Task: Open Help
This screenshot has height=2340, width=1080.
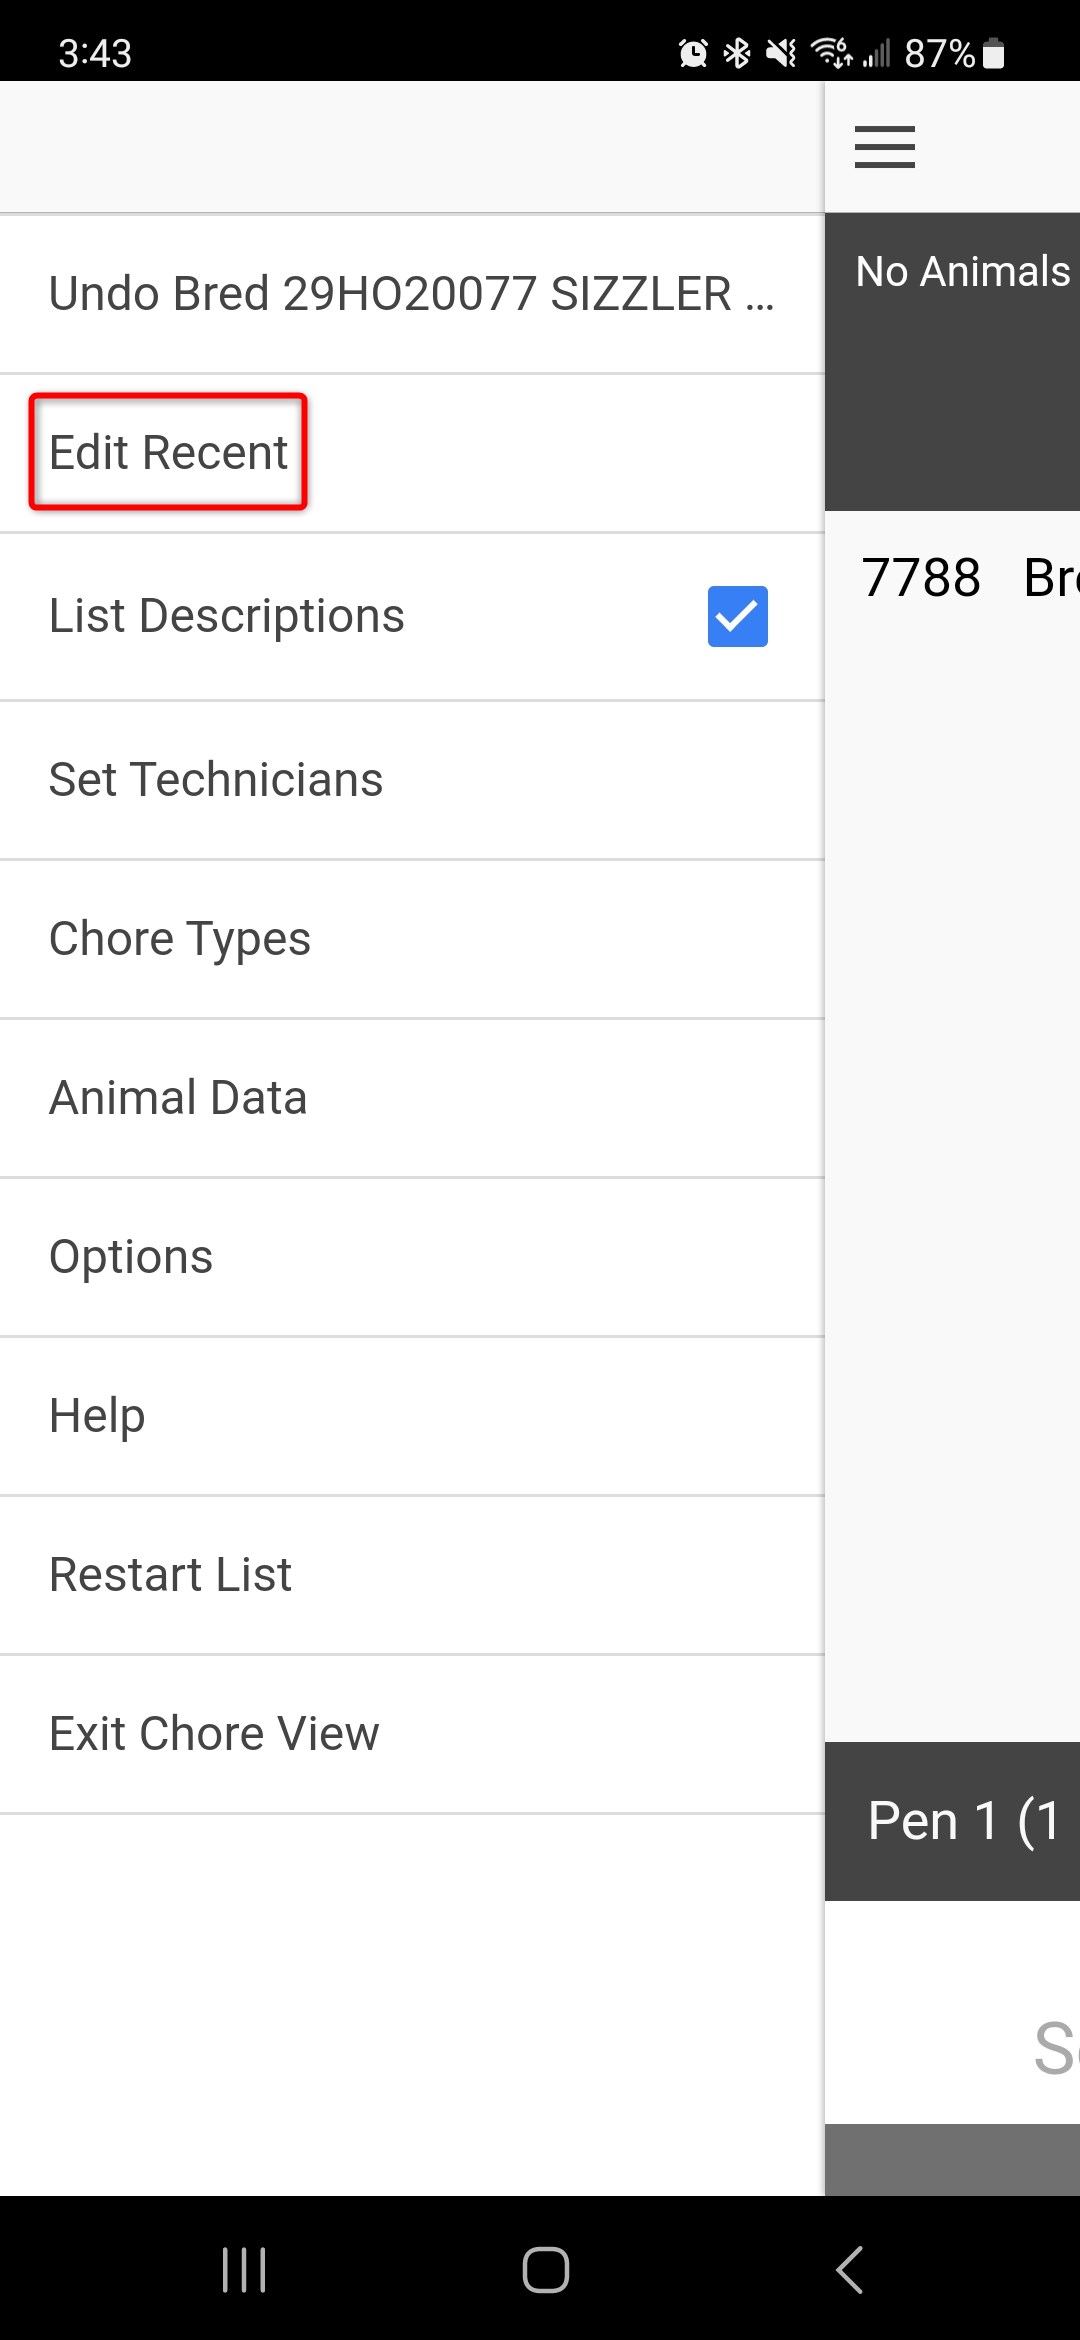Action: [412, 1416]
